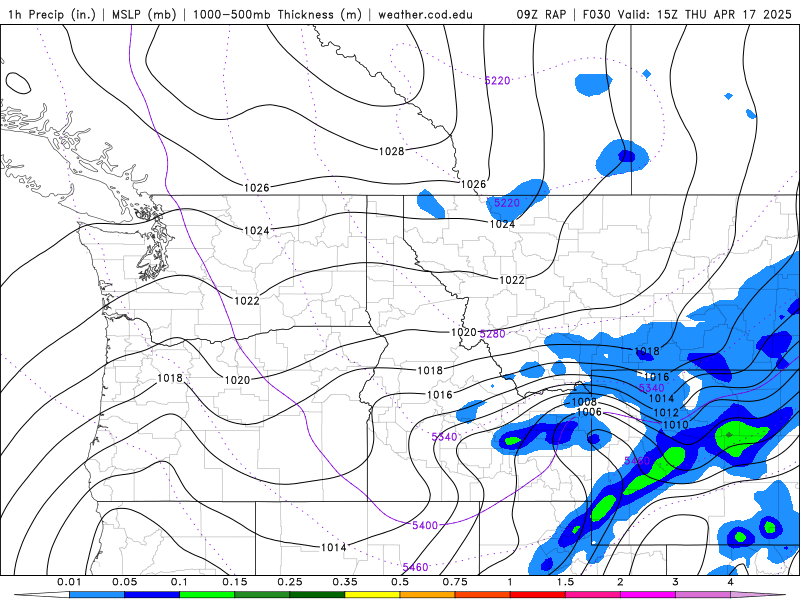Click the '1h Precip (in.)' header text
The image size is (800, 600).
pyautogui.click(x=52, y=15)
